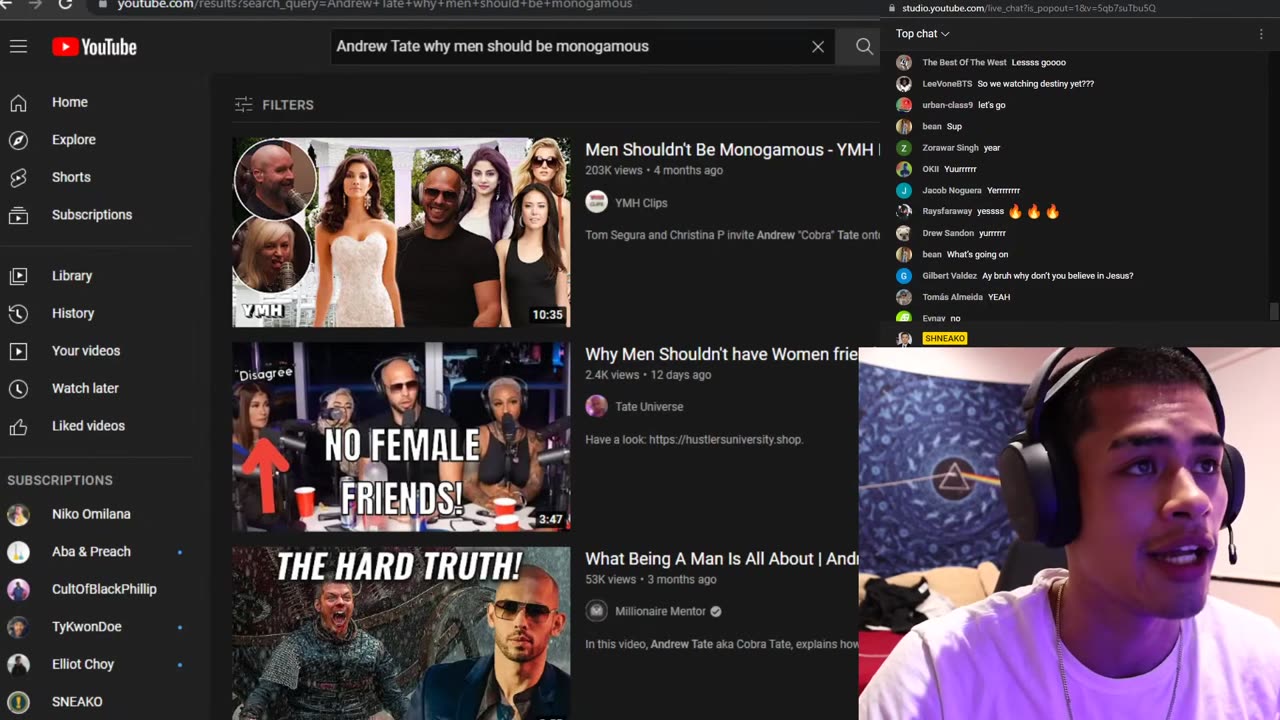The width and height of the screenshot is (1280, 720).
Task: Click chat message from Gilbert Valdez
Action: click(1027, 276)
